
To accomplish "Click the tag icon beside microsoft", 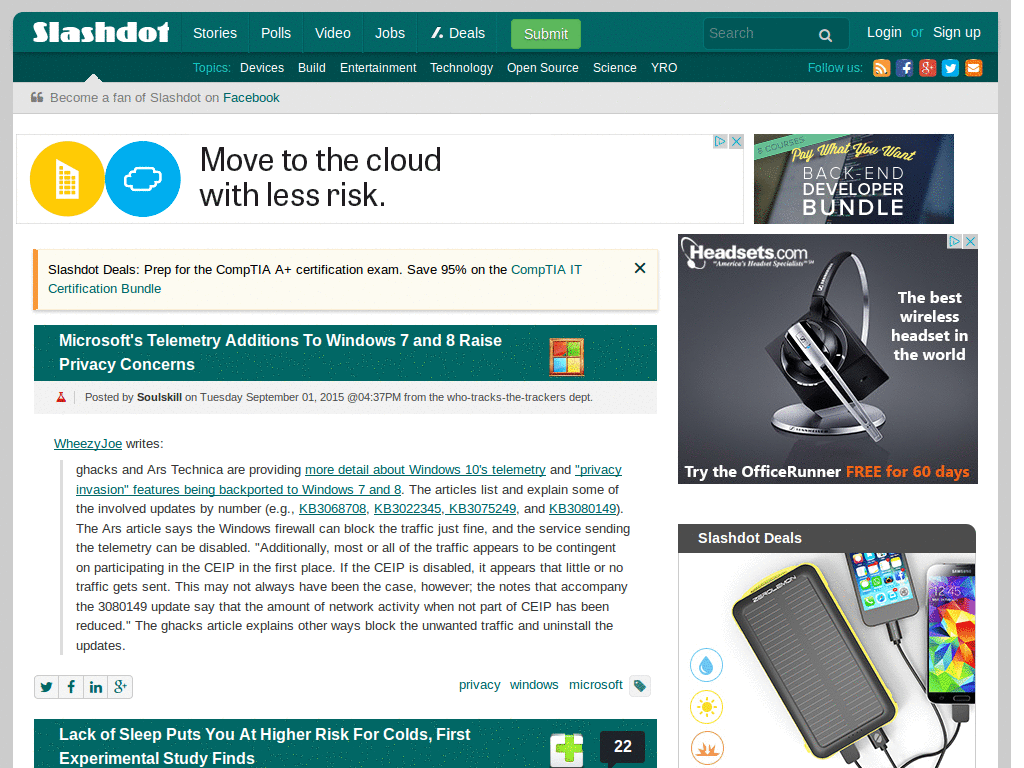I will point(640,686).
